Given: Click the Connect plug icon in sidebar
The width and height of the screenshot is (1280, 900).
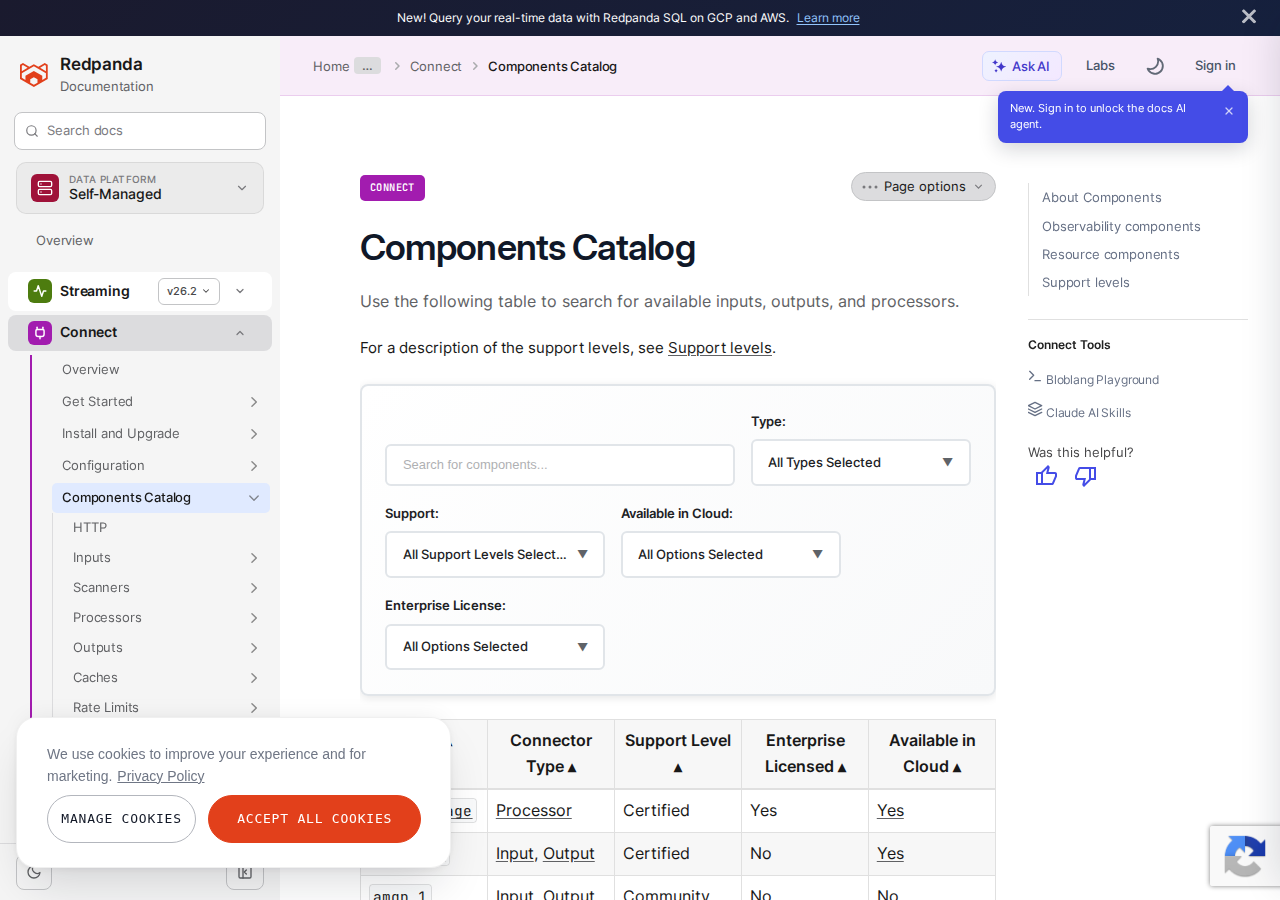Looking at the screenshot, I should [40, 333].
